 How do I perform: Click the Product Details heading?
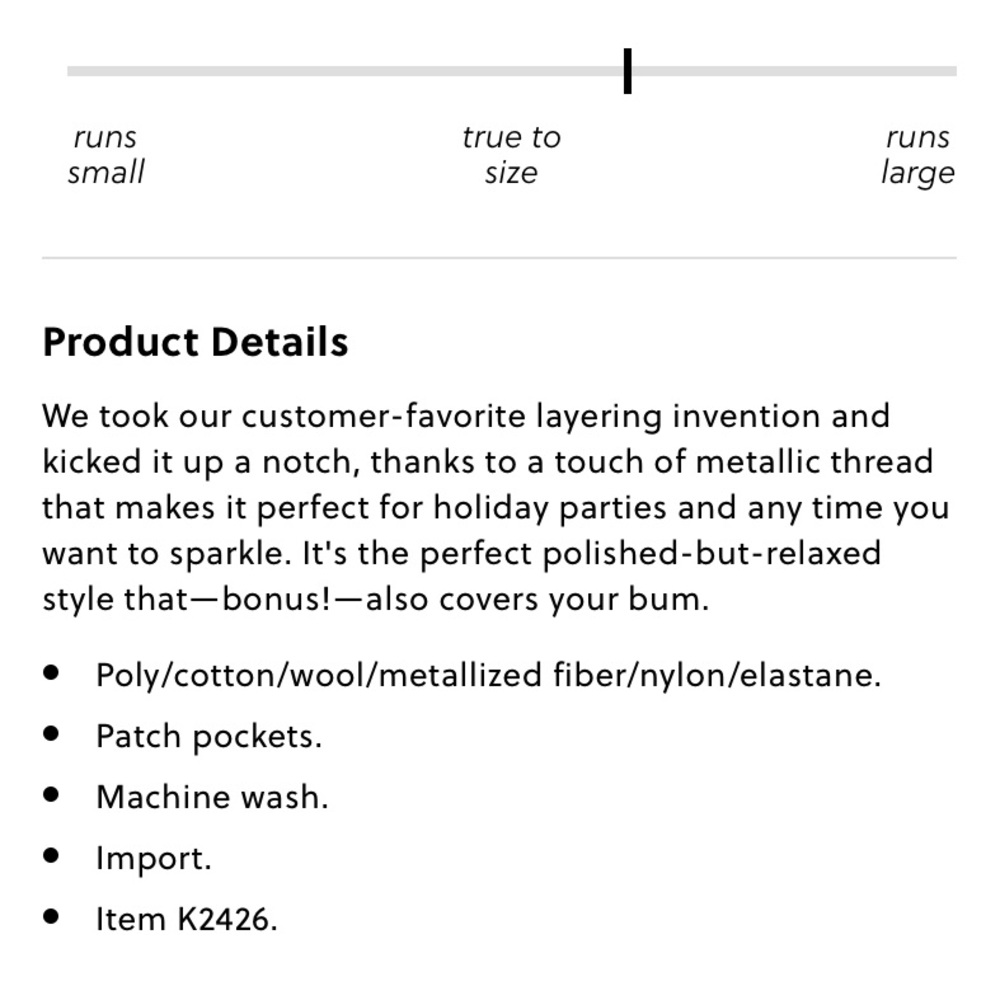point(195,342)
